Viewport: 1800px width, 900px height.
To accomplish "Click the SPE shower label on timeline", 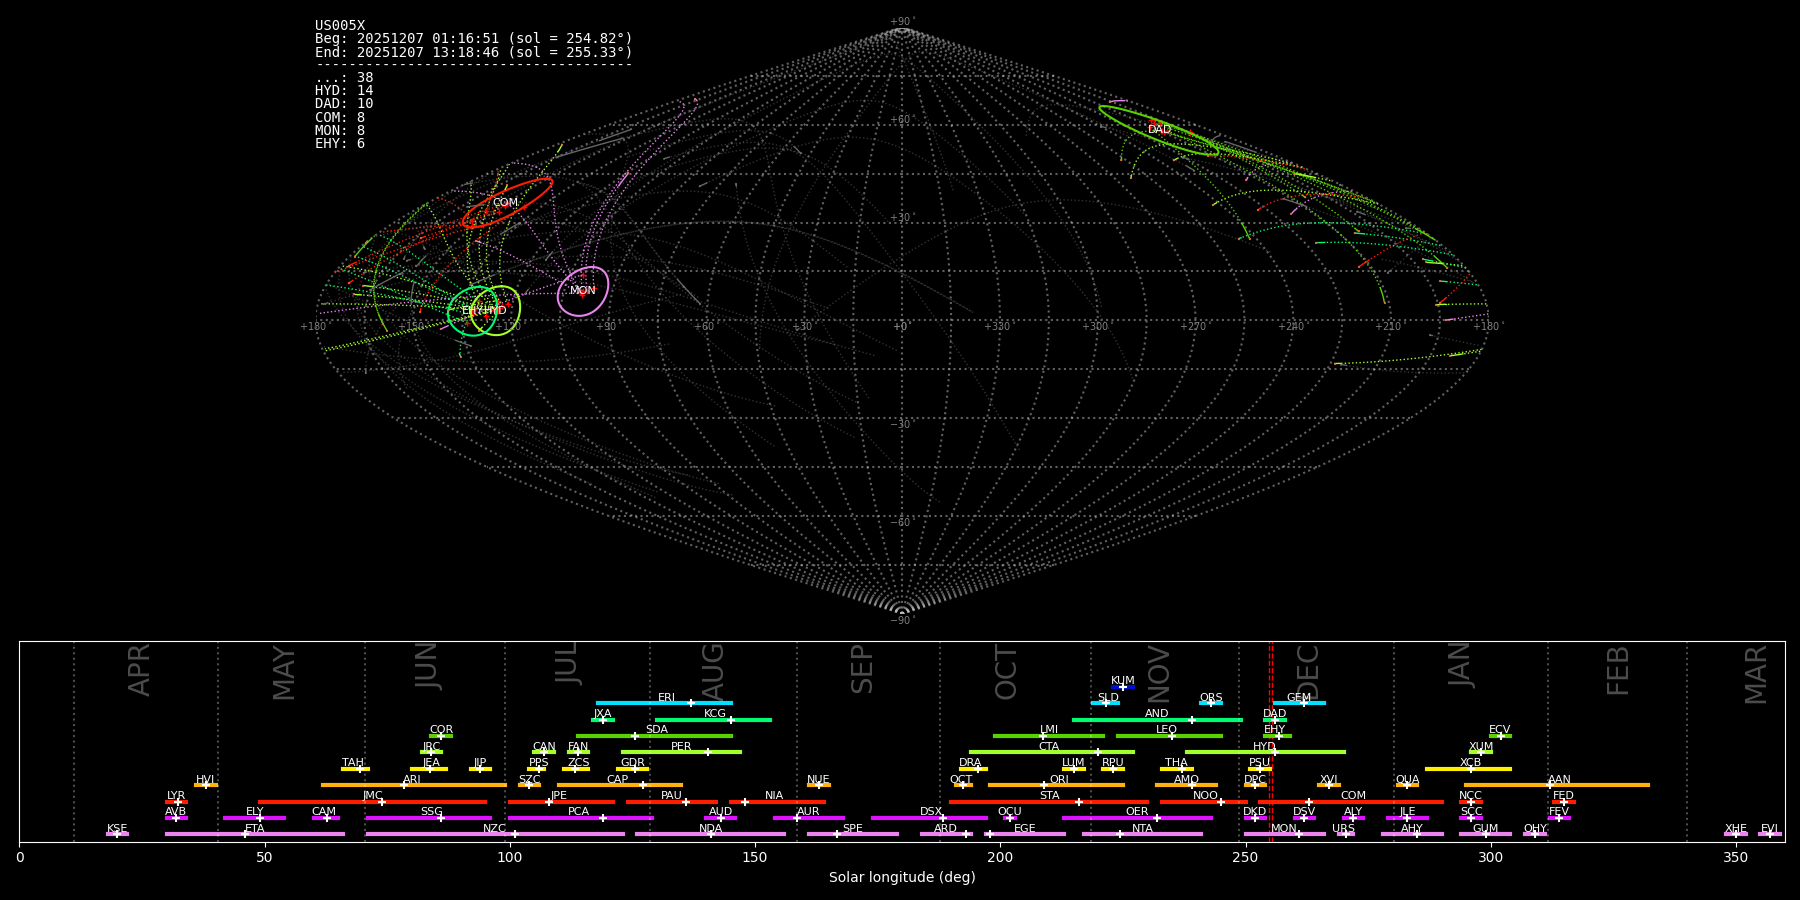I will click(852, 829).
